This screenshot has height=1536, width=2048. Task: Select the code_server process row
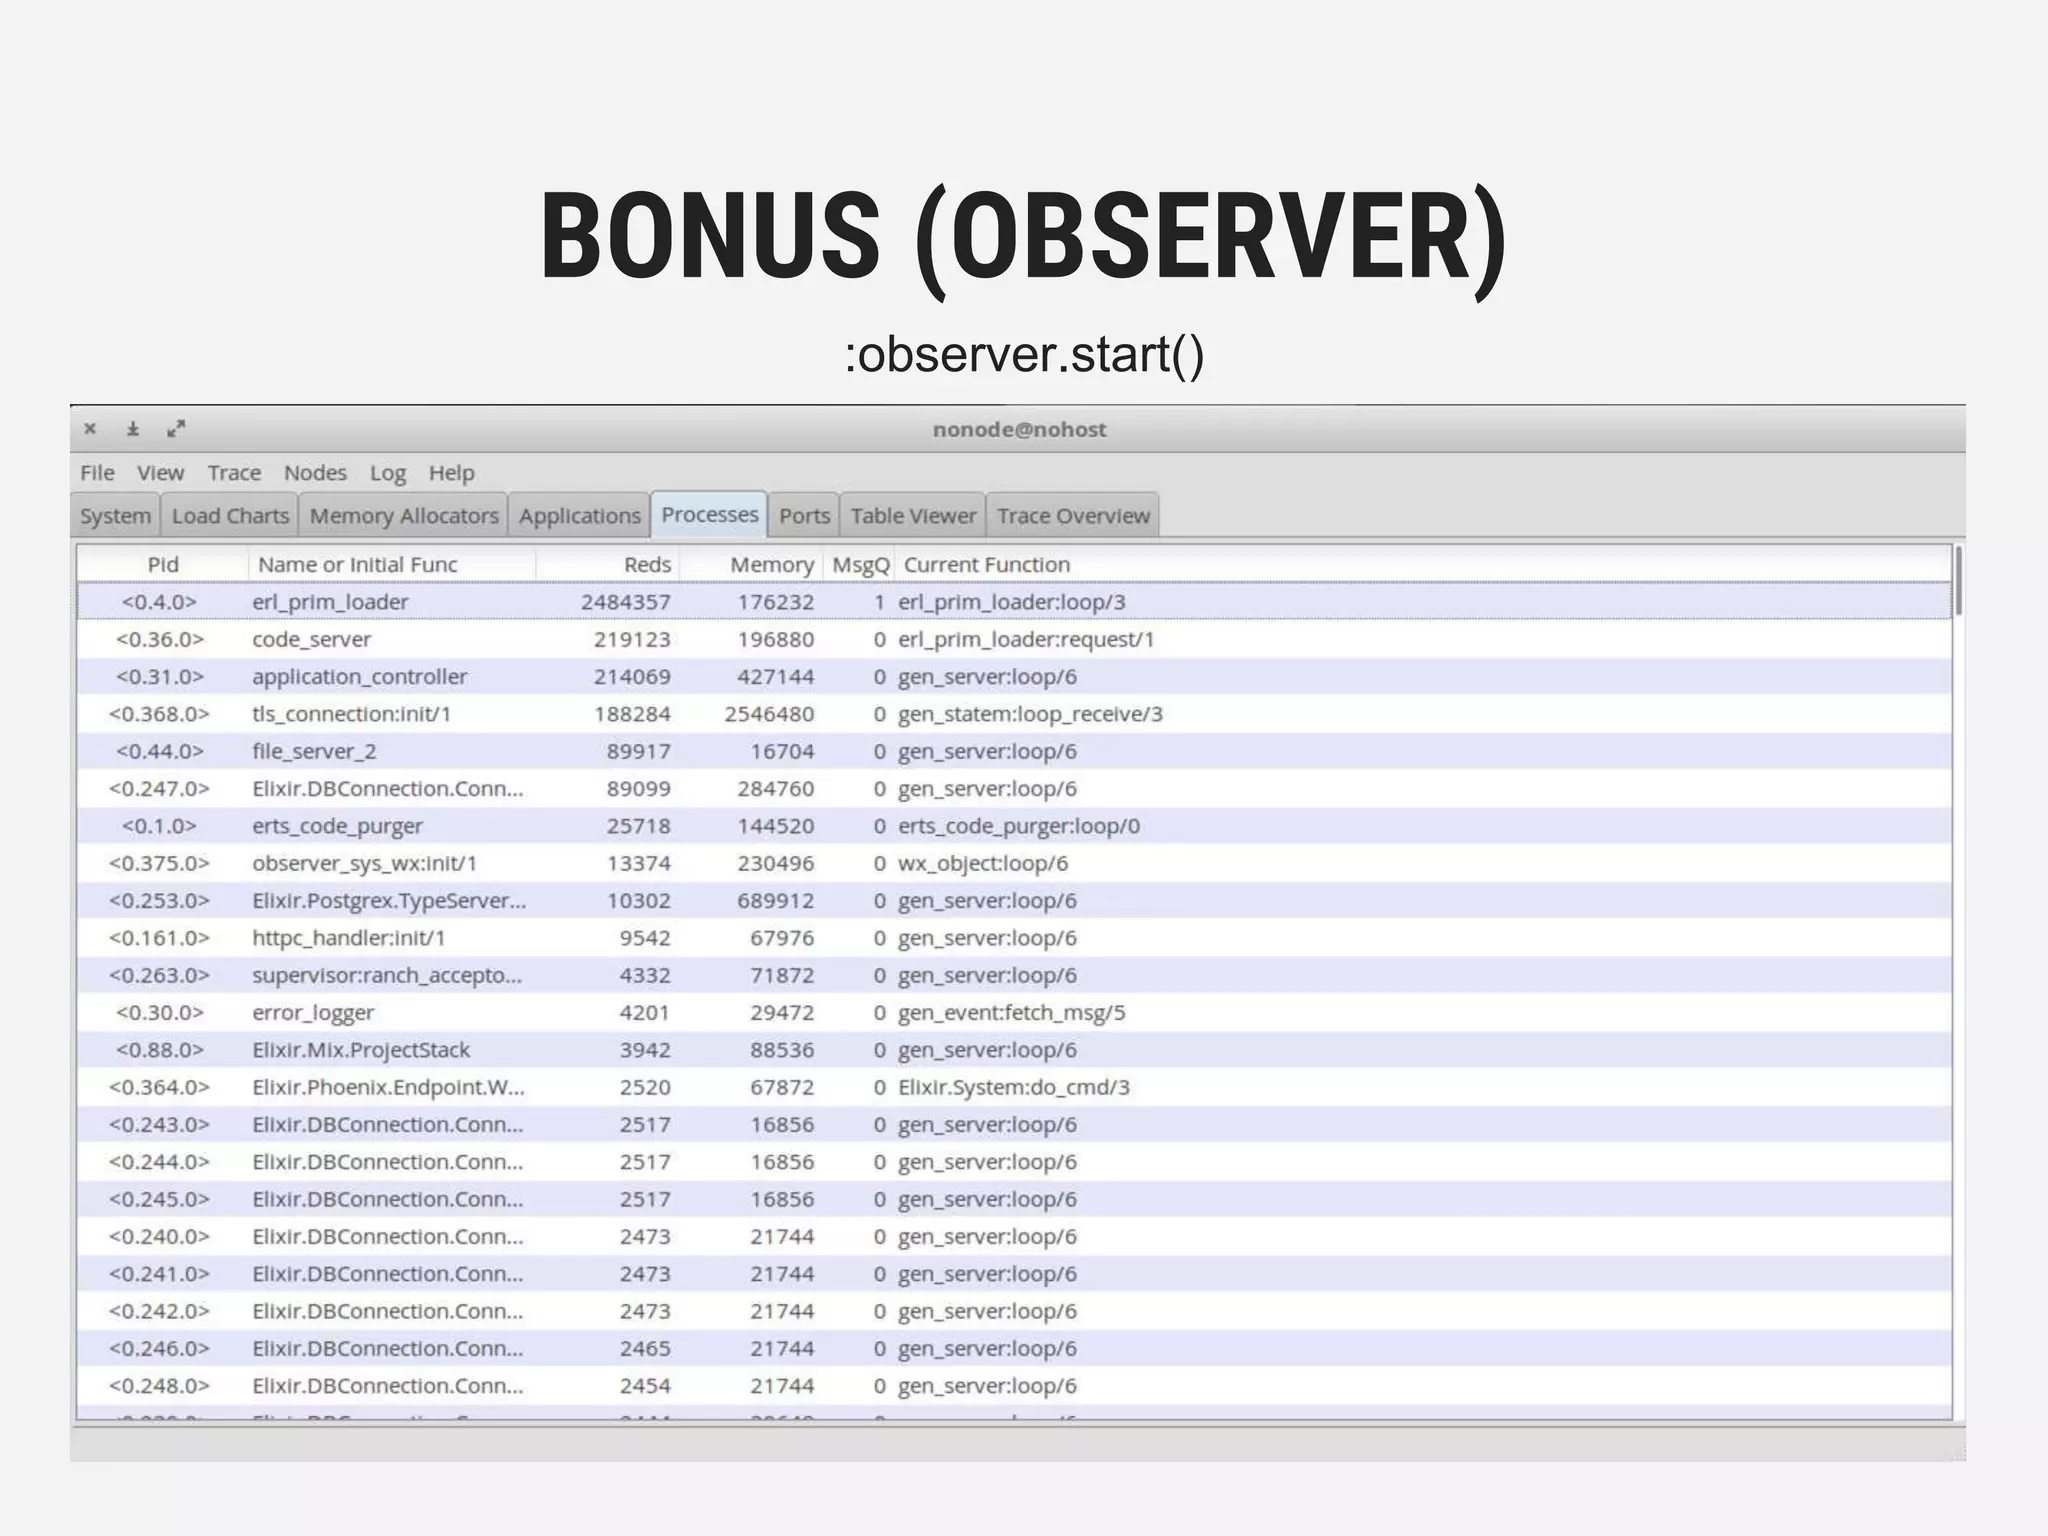[x=1014, y=639]
